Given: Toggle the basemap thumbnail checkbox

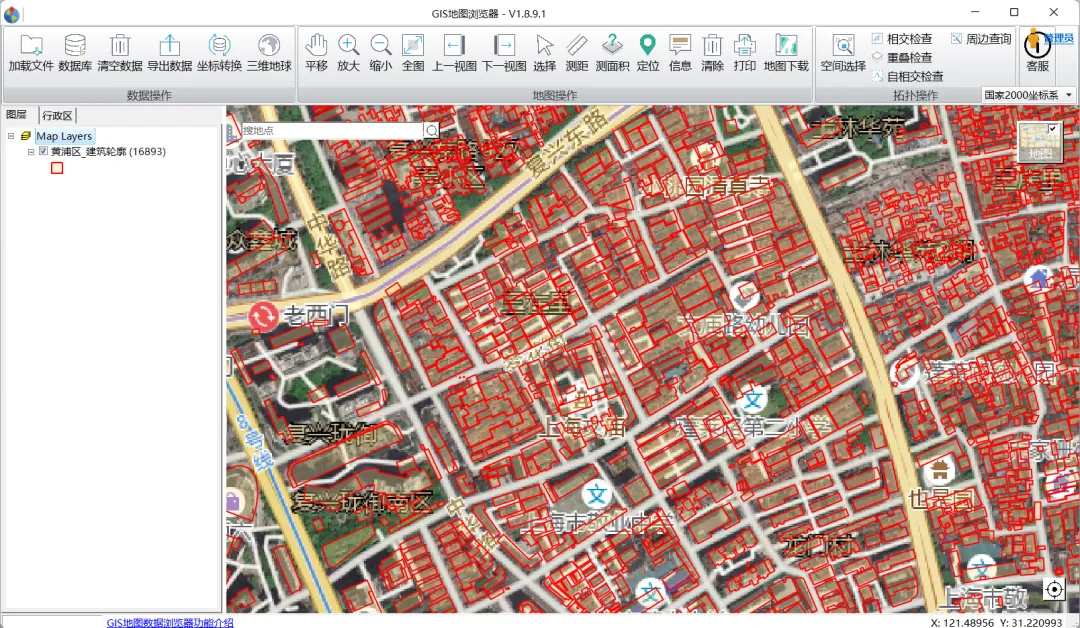Looking at the screenshot, I should click(x=1052, y=129).
